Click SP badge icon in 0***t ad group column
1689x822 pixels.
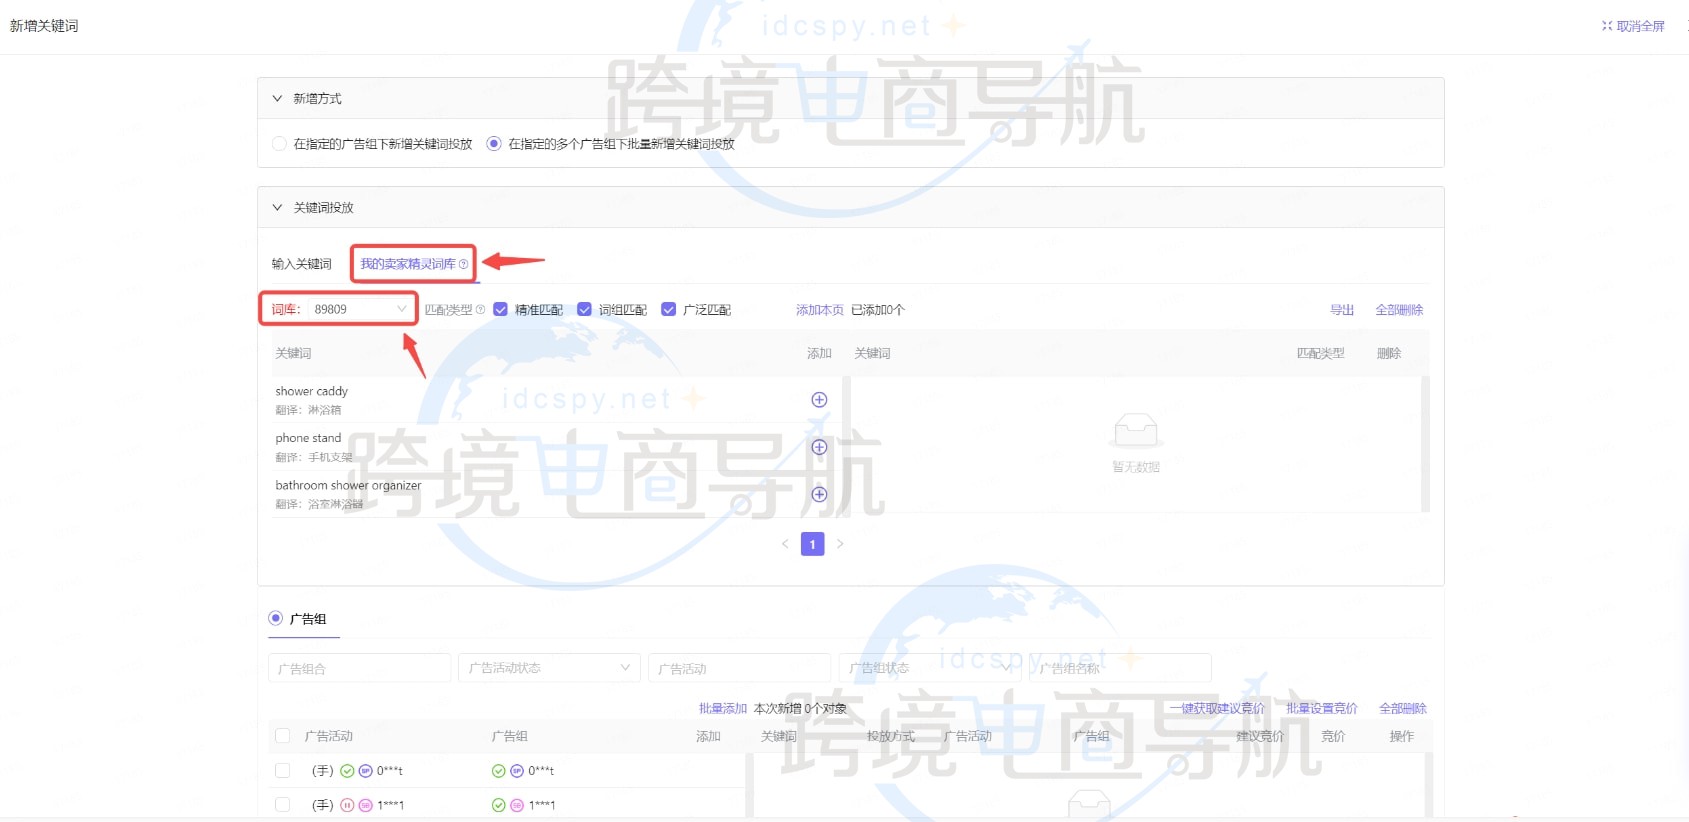(x=517, y=771)
